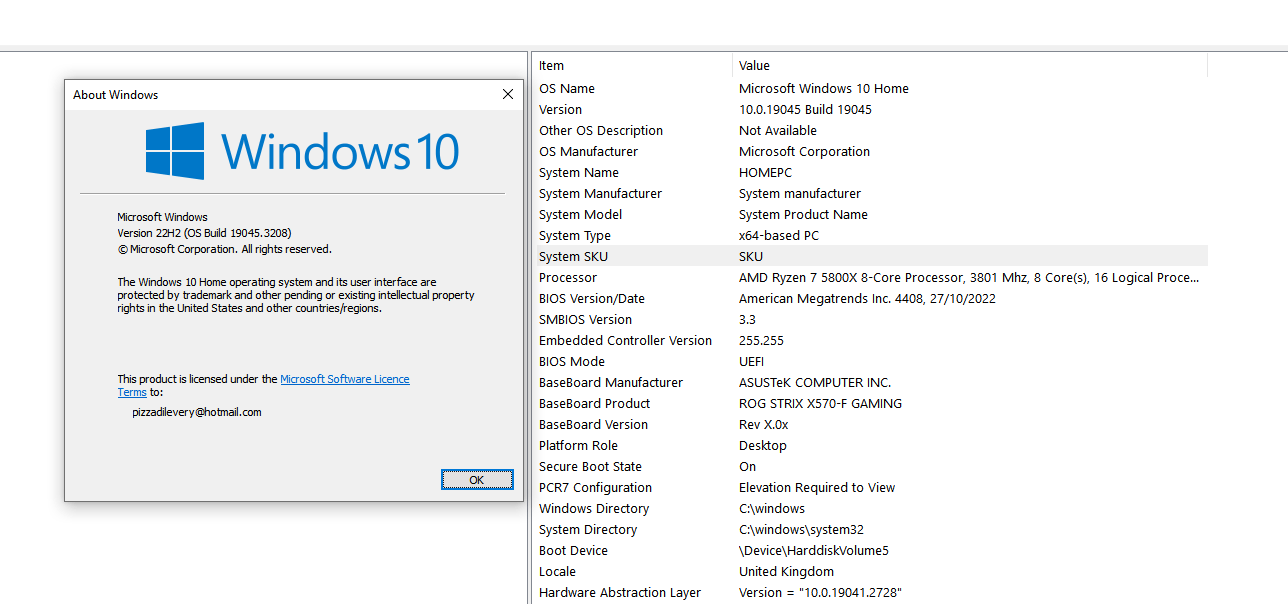Select the Embedded Controller Version row
1288x604 pixels.
[870, 341]
